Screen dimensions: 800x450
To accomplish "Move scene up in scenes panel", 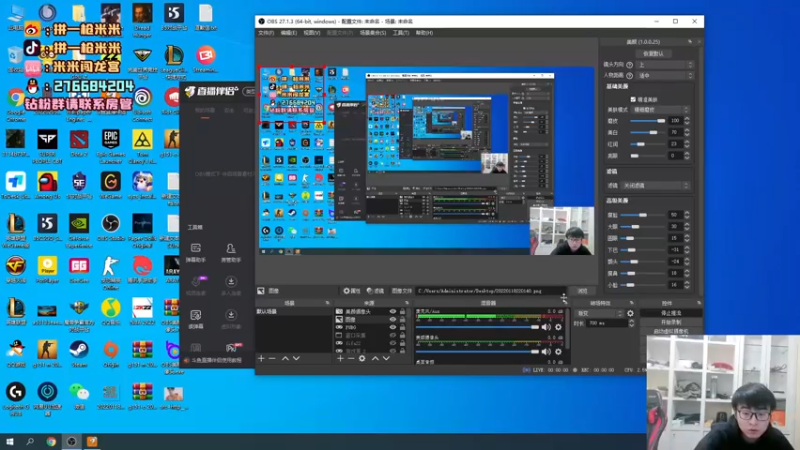I will 285,359.
